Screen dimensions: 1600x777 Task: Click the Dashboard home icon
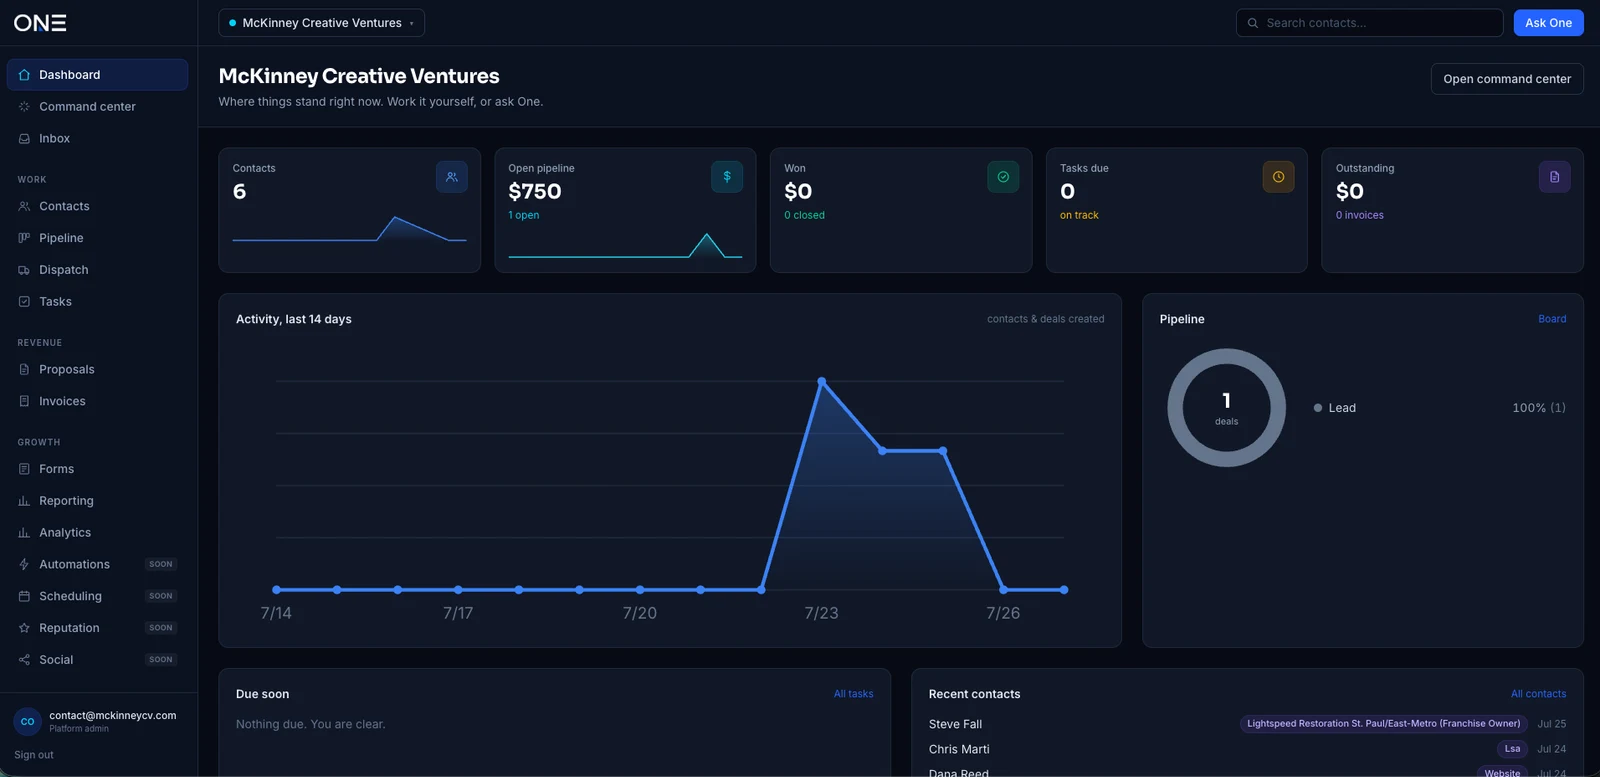click(x=24, y=75)
